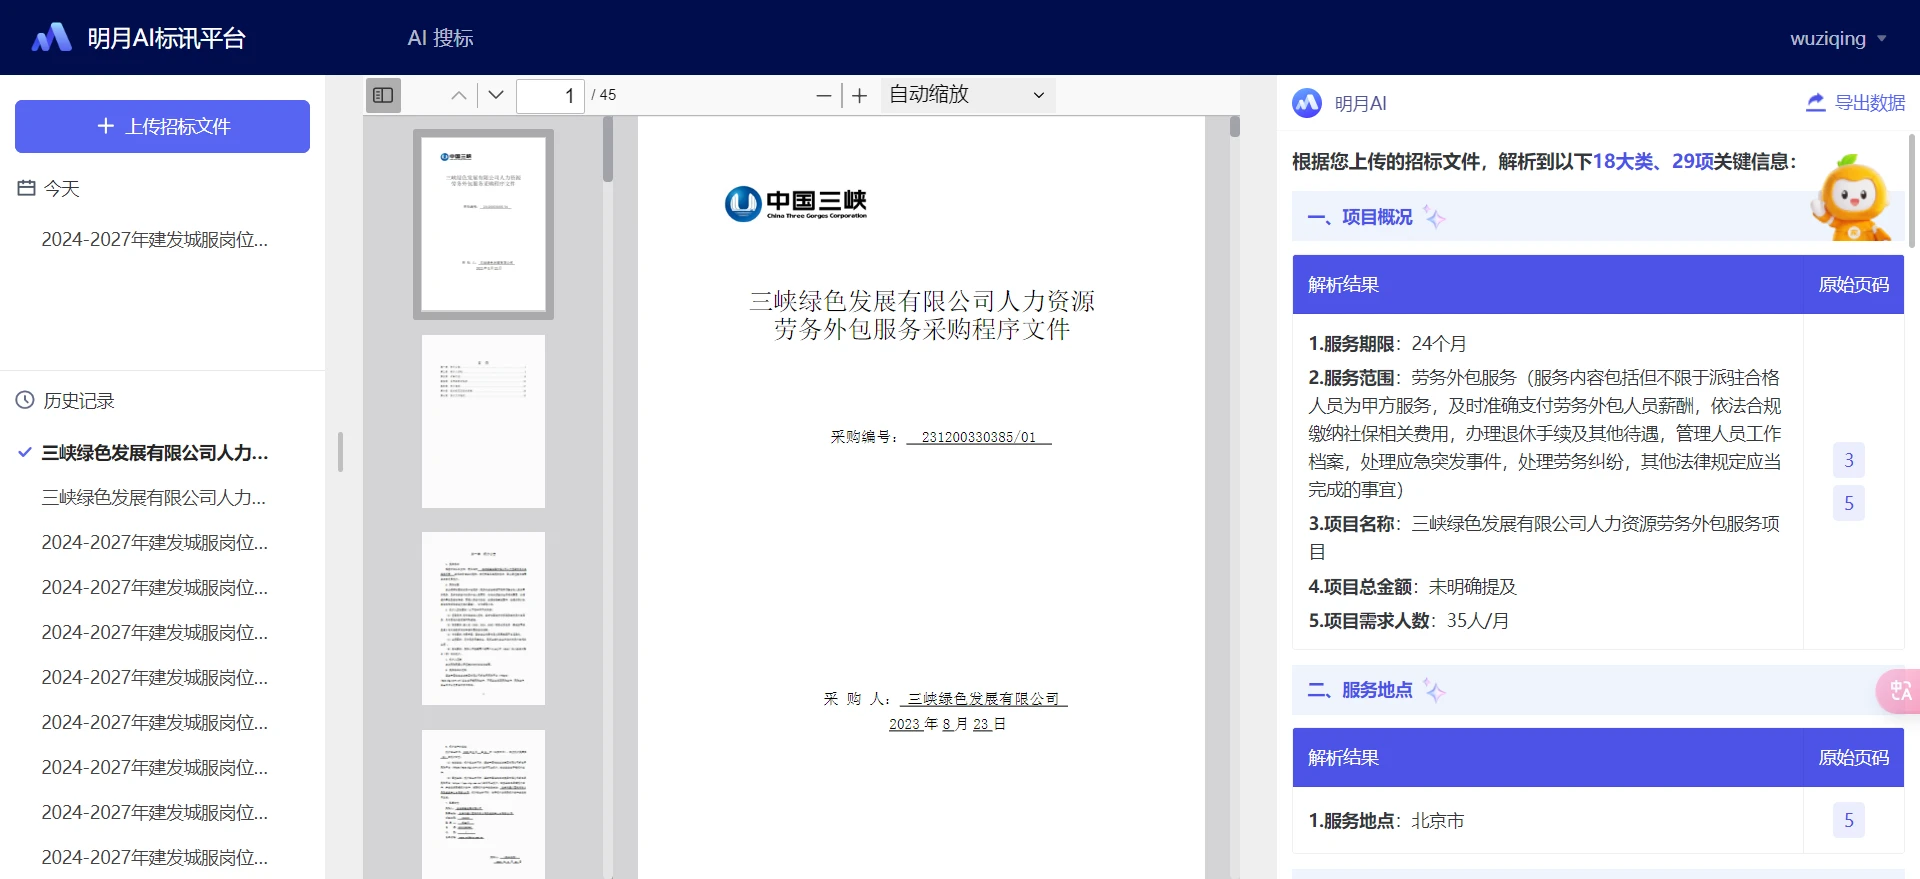Click the 3.项目名称 result line

[x=1544, y=538]
